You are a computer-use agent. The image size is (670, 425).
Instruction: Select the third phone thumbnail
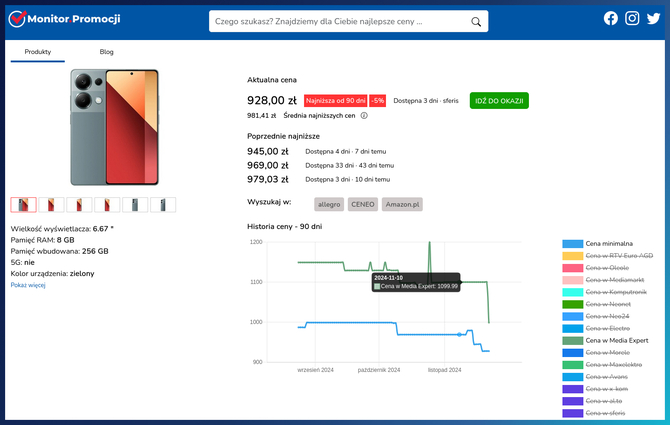tap(79, 205)
